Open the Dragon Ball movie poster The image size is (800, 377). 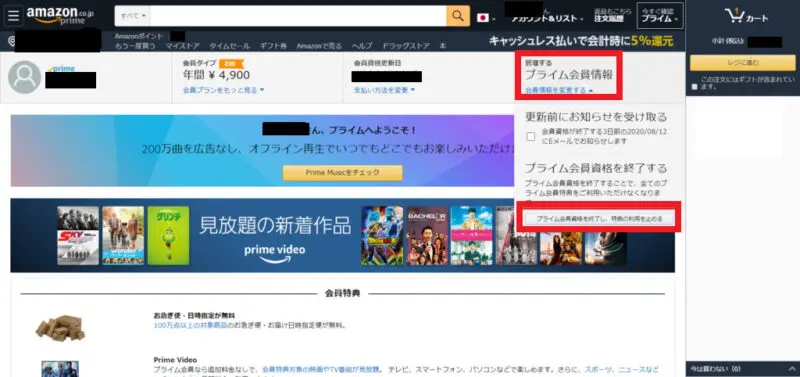point(382,235)
